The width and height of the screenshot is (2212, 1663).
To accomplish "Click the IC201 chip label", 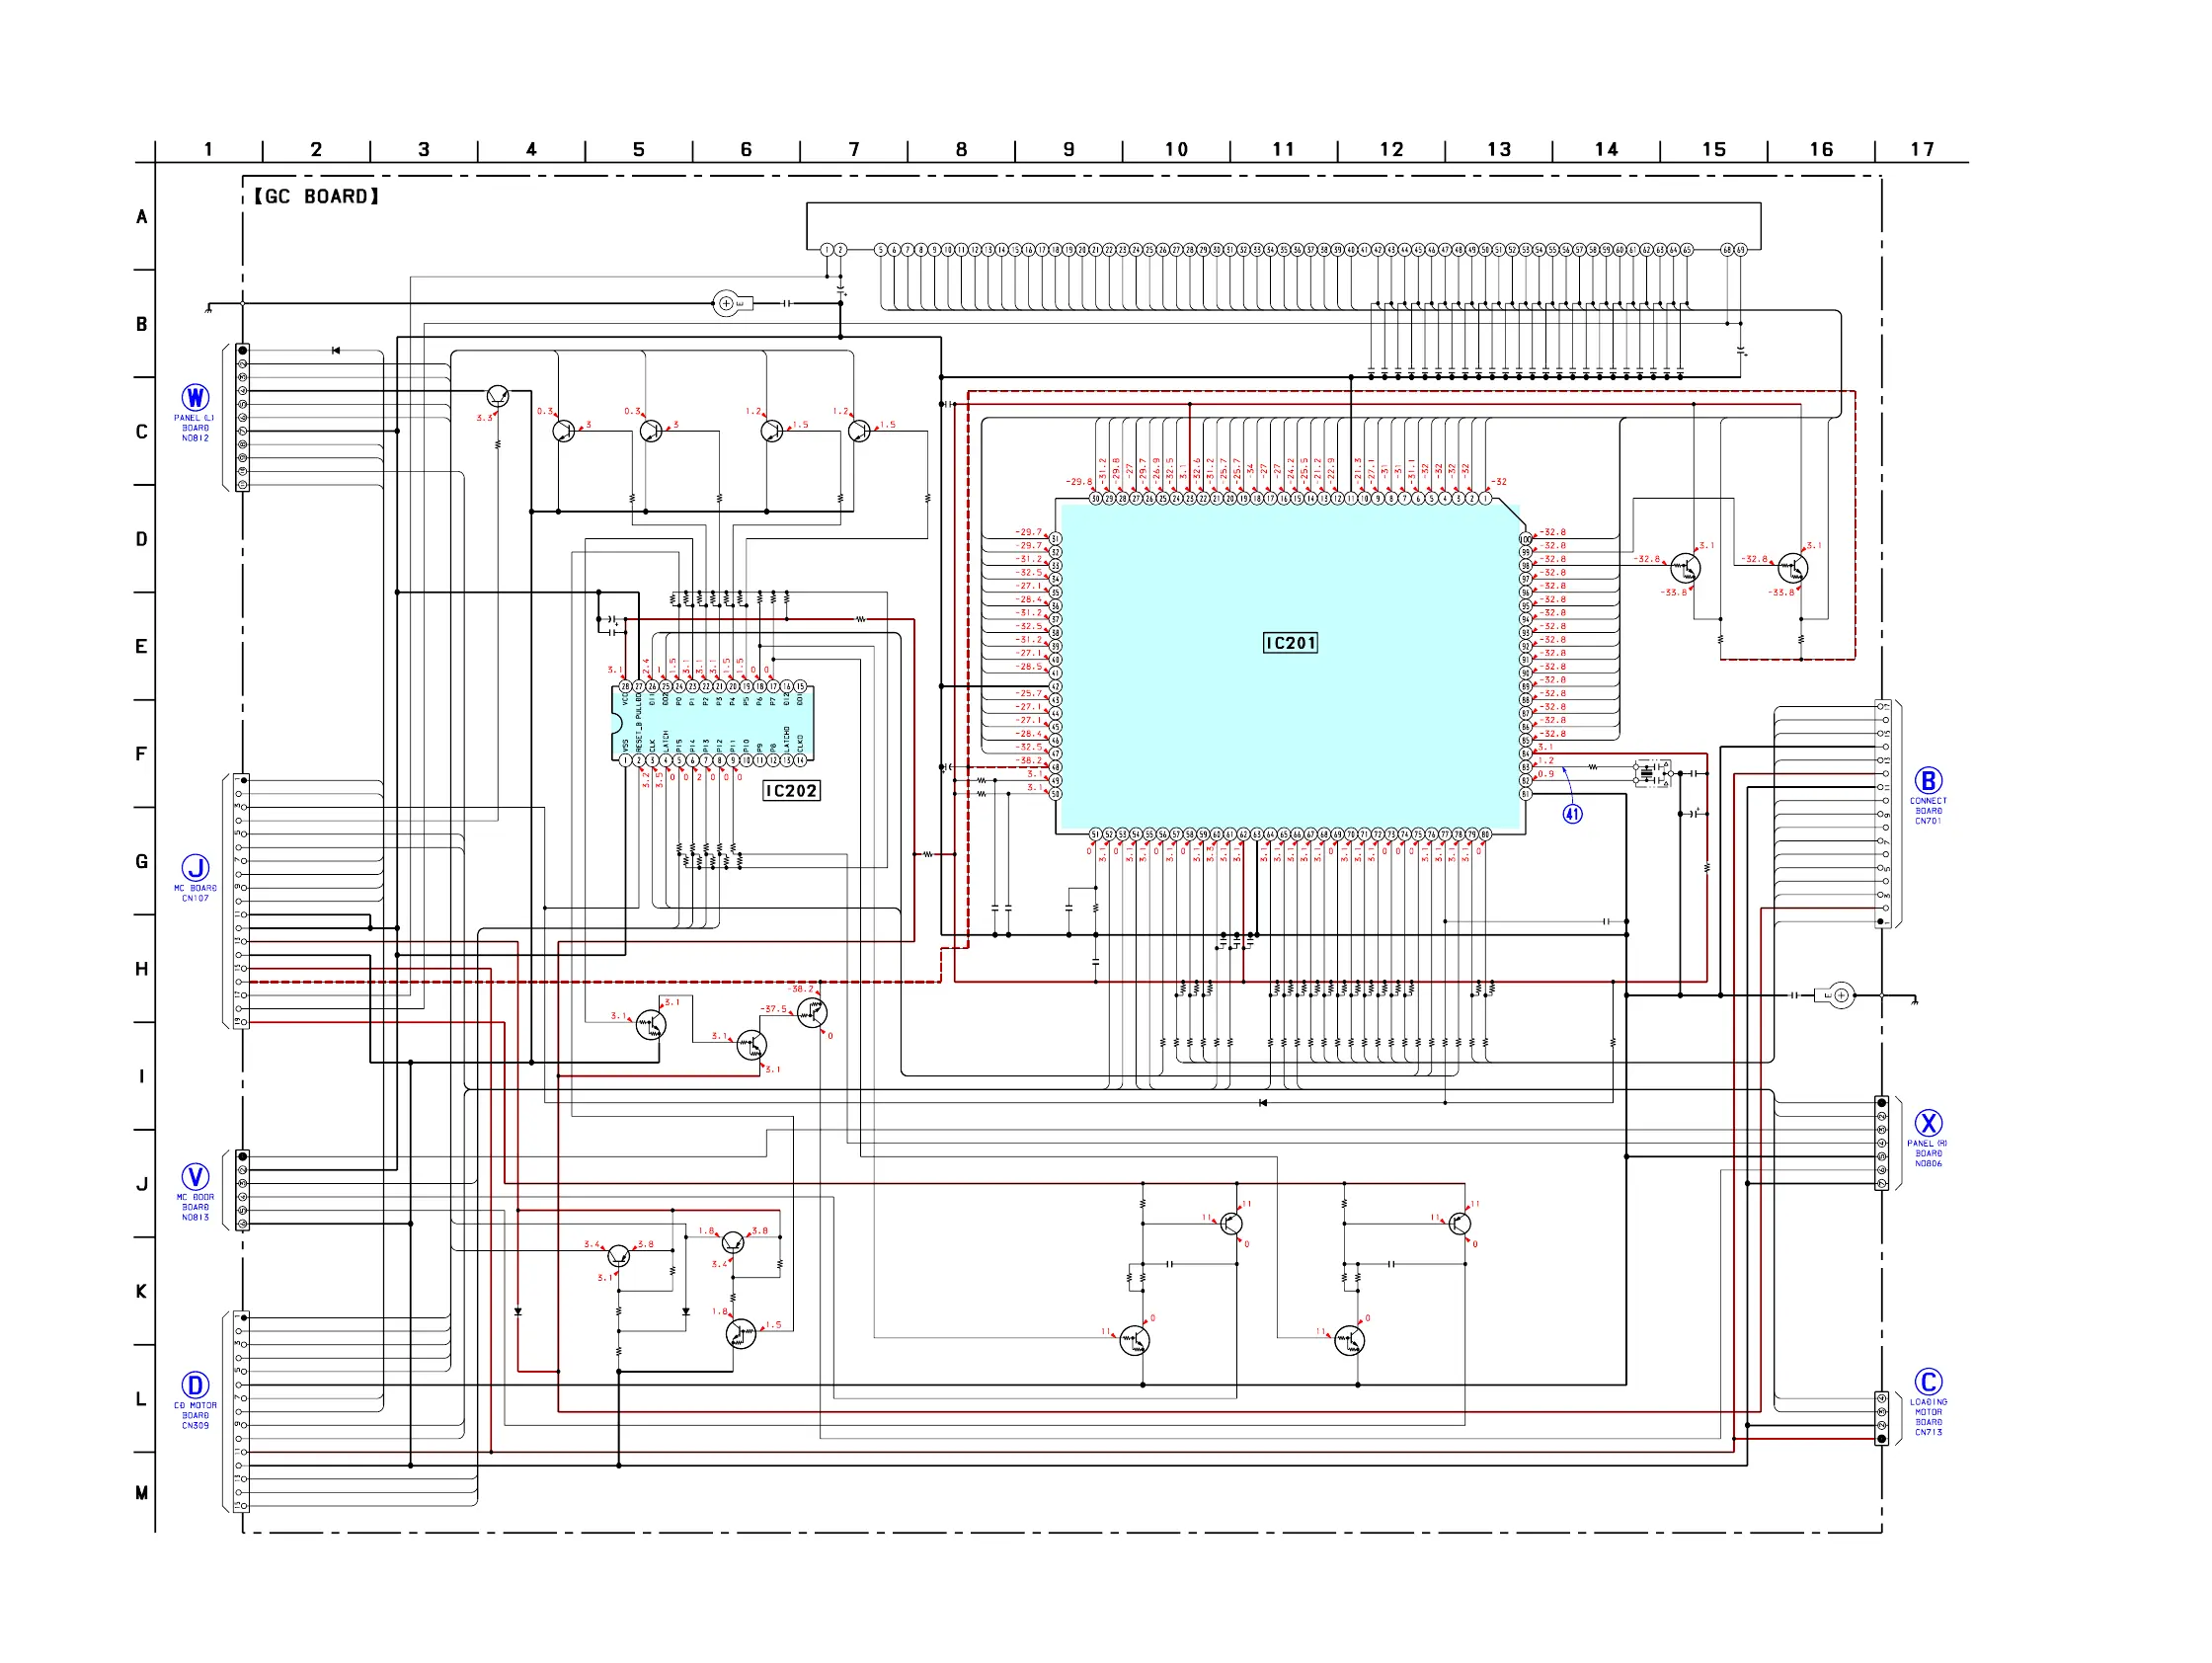I will point(1290,643).
